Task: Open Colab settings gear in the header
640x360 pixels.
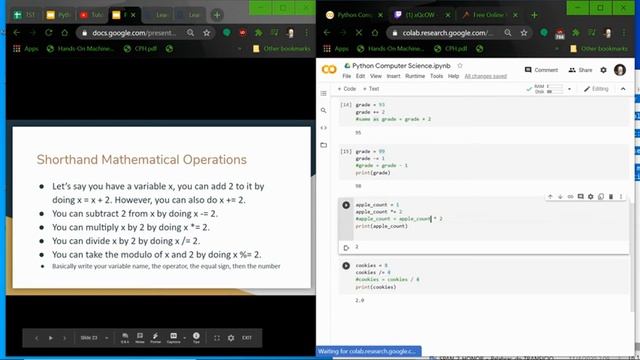Action: [603, 70]
